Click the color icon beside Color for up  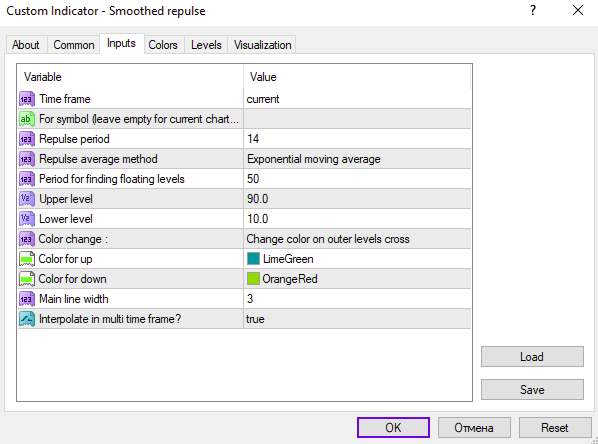tap(27, 259)
